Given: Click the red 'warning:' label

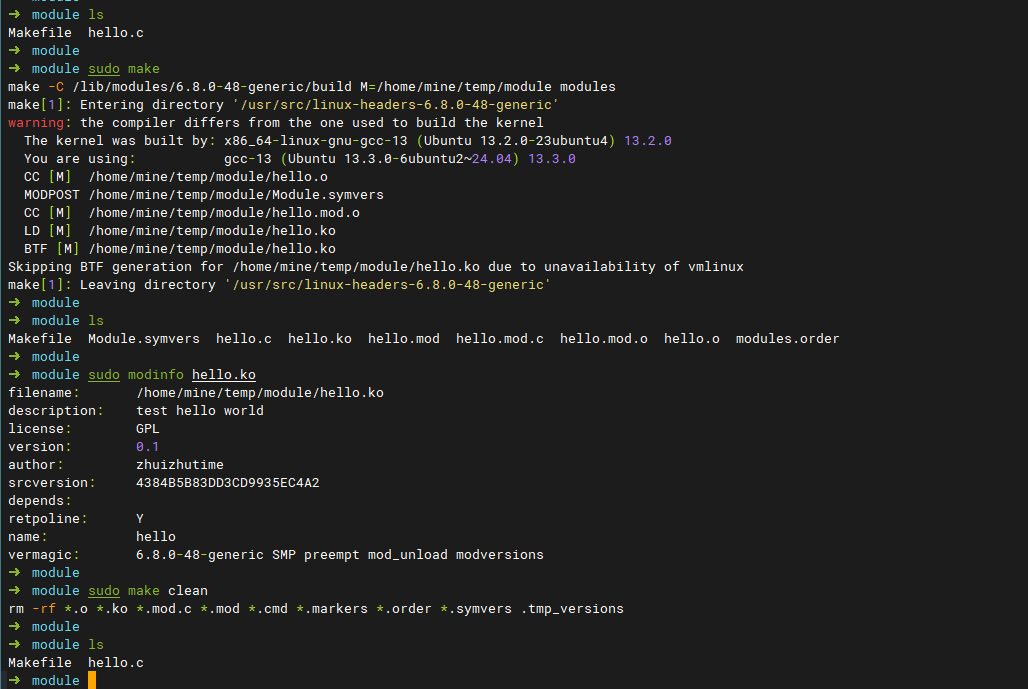Looking at the screenshot, I should click(x=40, y=123).
